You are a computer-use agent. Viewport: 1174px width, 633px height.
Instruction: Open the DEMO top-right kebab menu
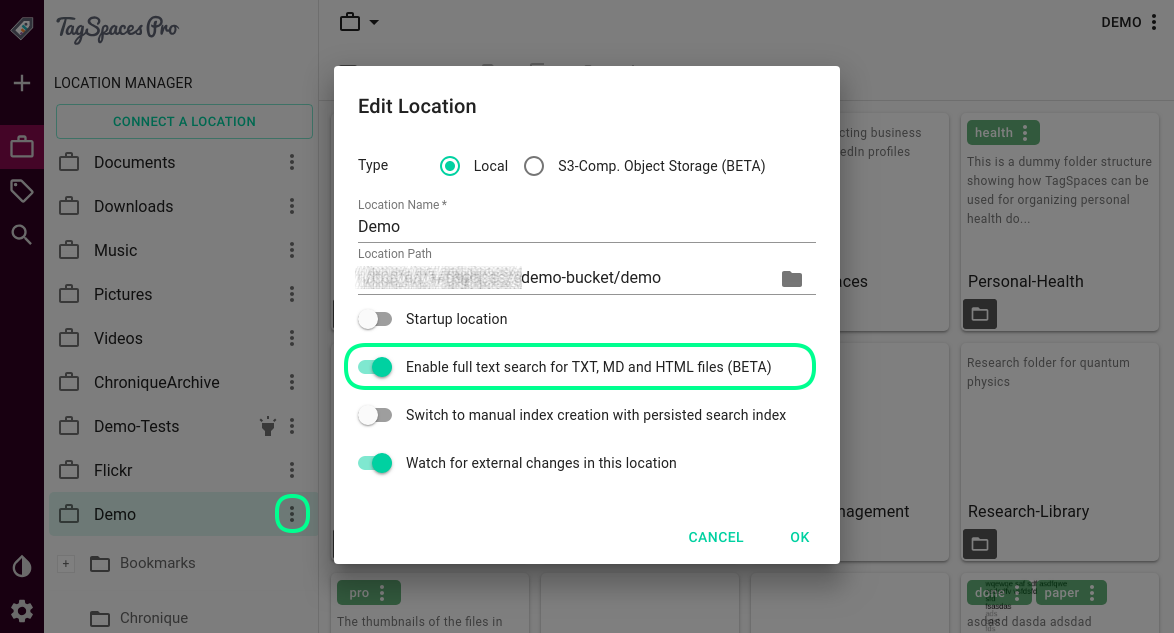click(1154, 22)
